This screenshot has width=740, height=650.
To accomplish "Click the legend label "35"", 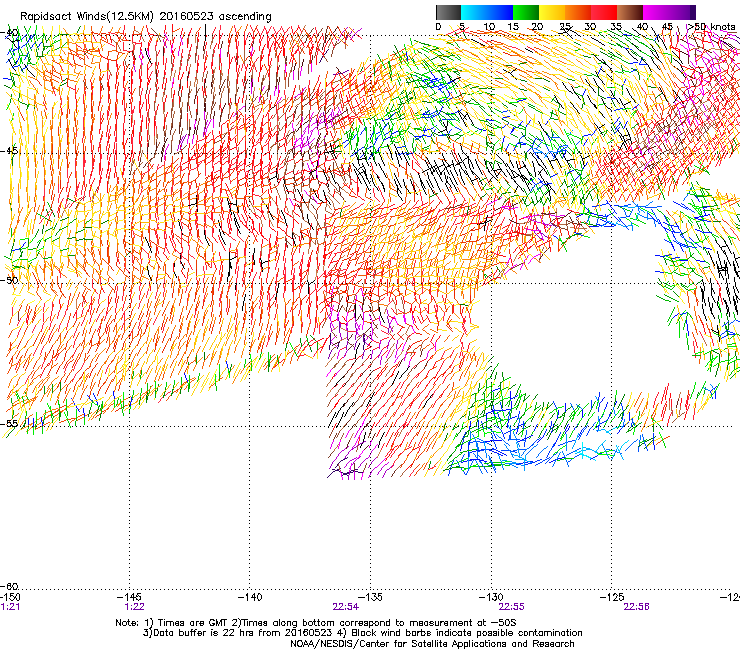I will [x=616, y=27].
